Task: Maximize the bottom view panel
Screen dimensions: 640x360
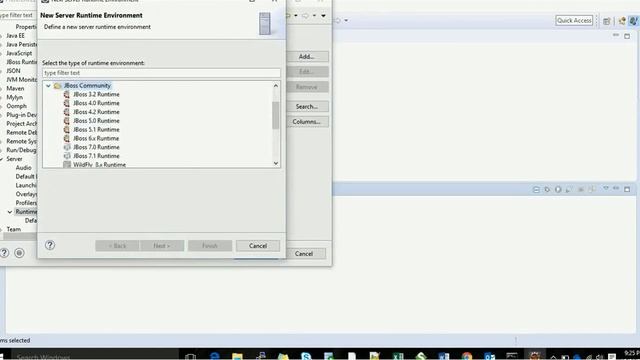Action: [x=627, y=189]
